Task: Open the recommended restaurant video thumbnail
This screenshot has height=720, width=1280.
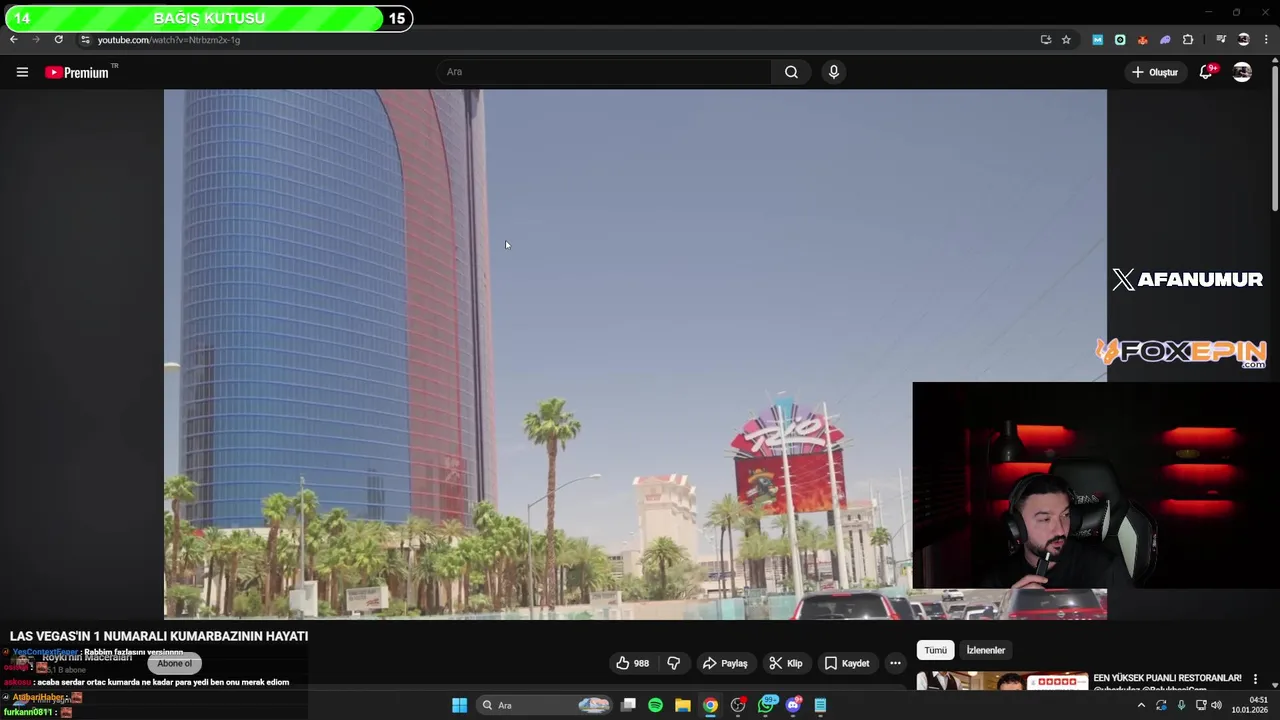Action: [x=1002, y=681]
